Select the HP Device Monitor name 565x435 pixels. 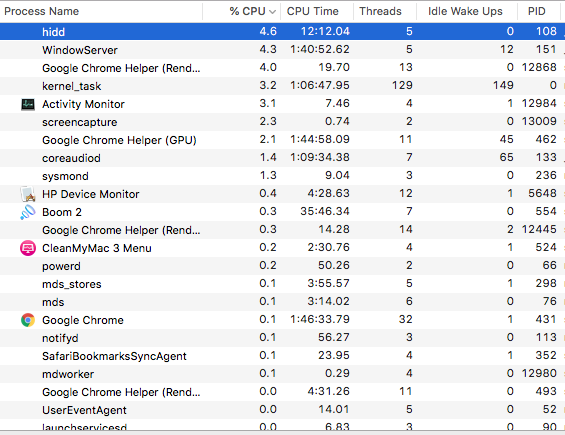pyautogui.click(x=90, y=194)
